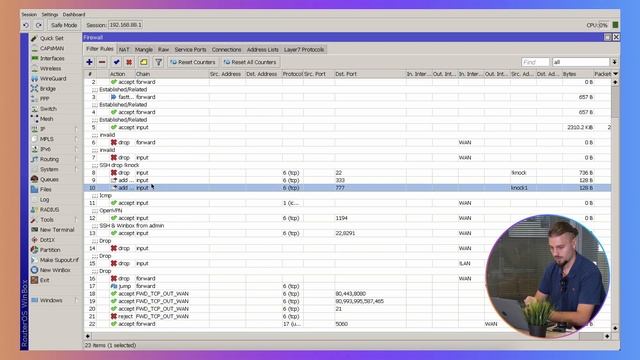The image size is (640, 360).
Task: Click Exit in the sidebar
Action: tap(44, 280)
